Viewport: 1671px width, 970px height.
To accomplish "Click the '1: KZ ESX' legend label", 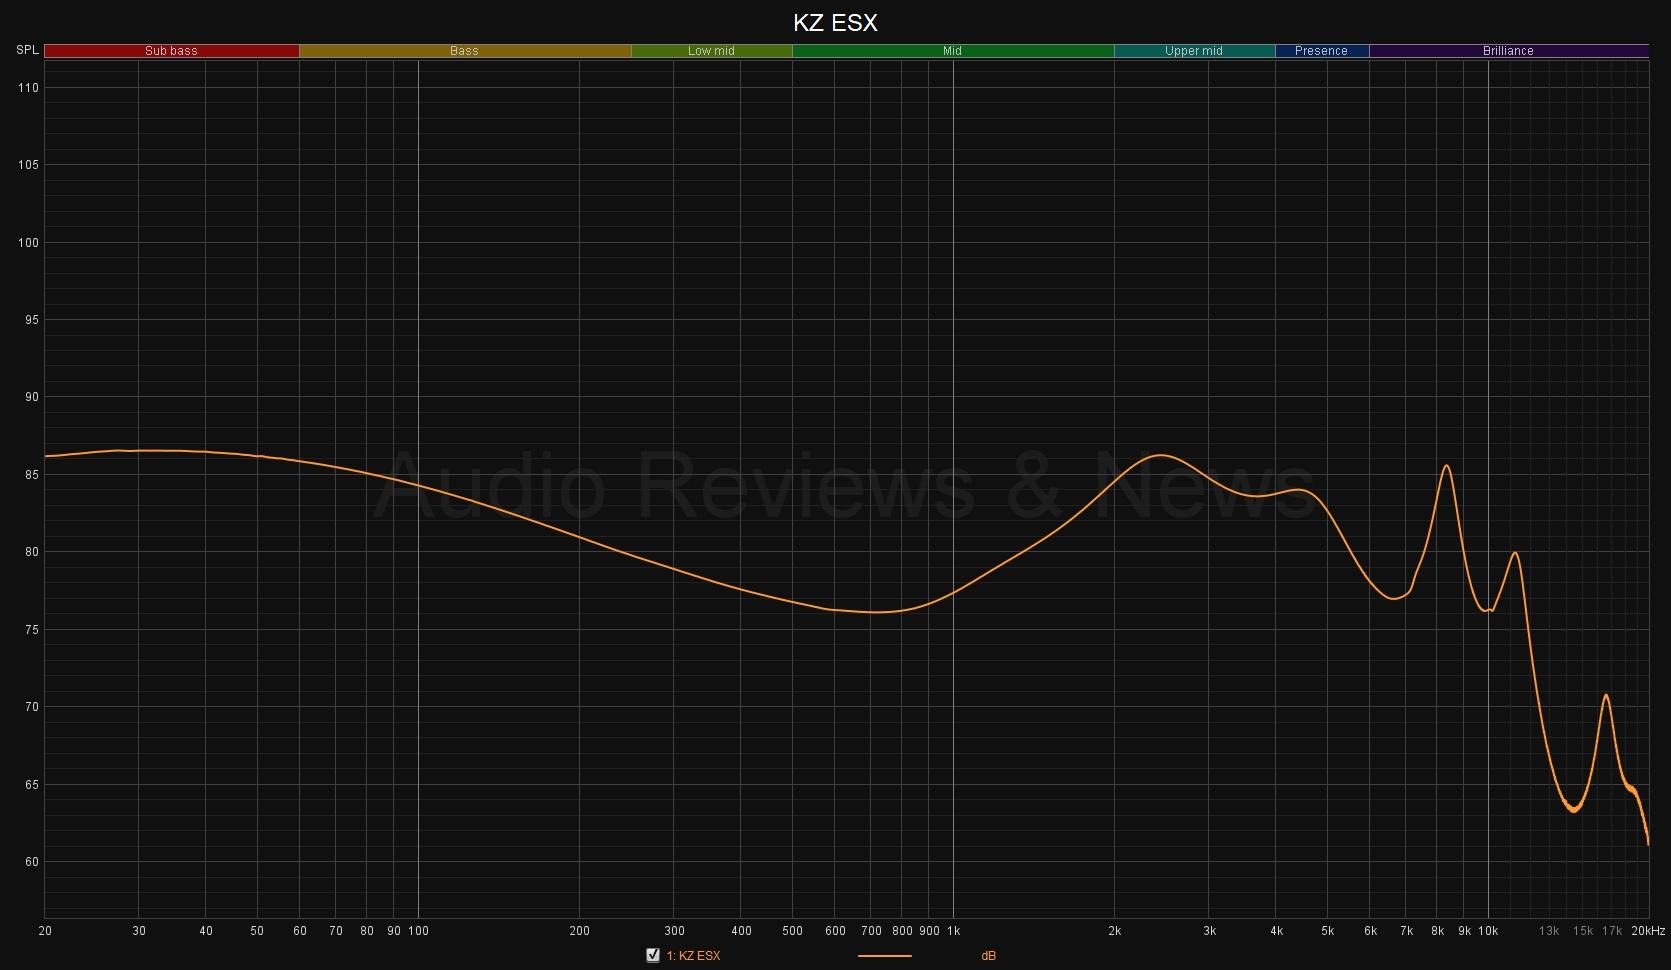I will (693, 956).
